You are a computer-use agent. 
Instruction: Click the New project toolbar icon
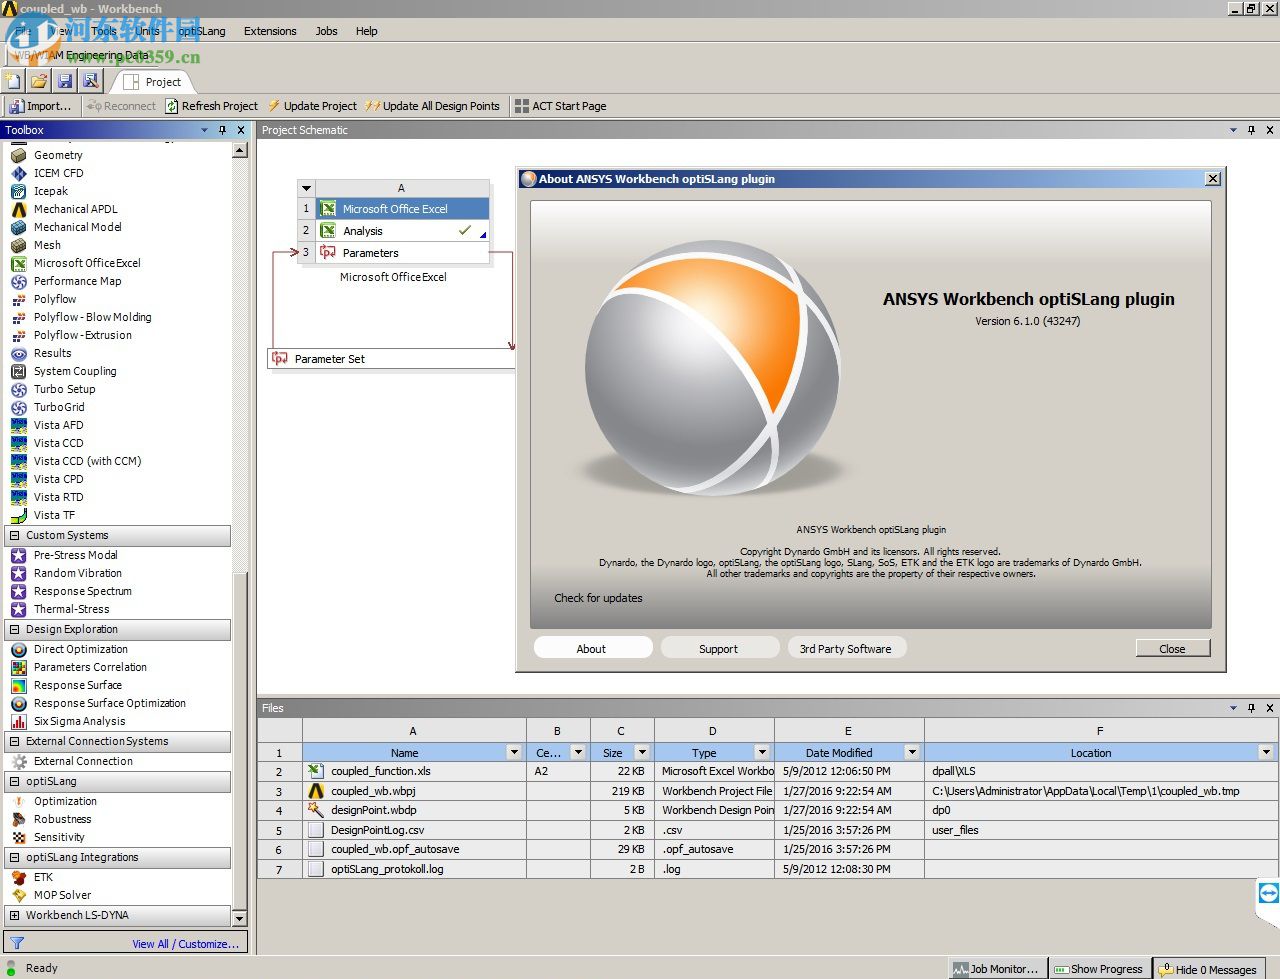[x=13, y=81]
